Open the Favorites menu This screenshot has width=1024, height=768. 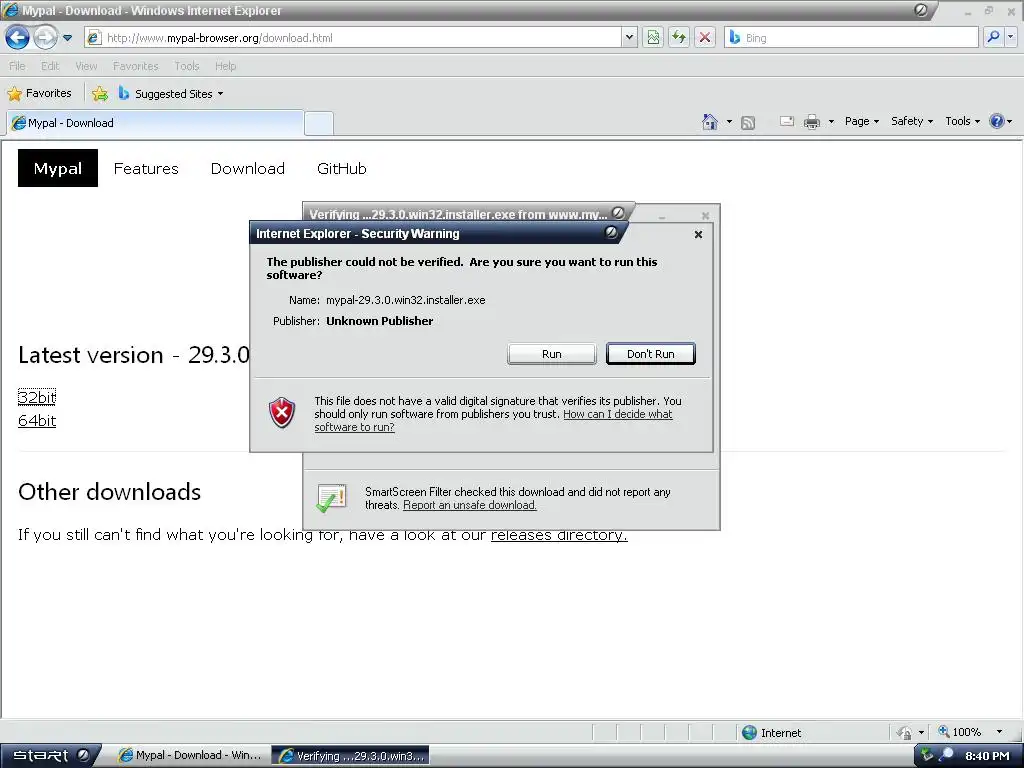point(135,66)
